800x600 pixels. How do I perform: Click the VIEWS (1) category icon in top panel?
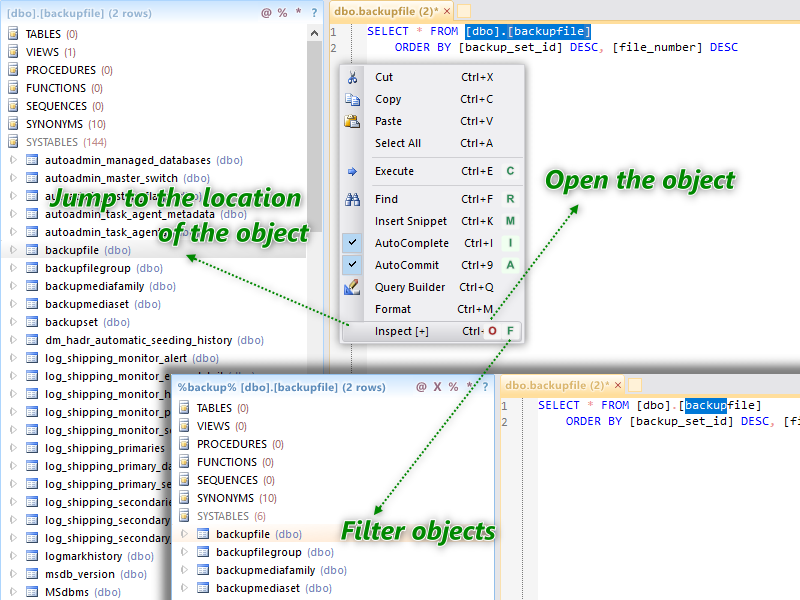click(x=13, y=52)
